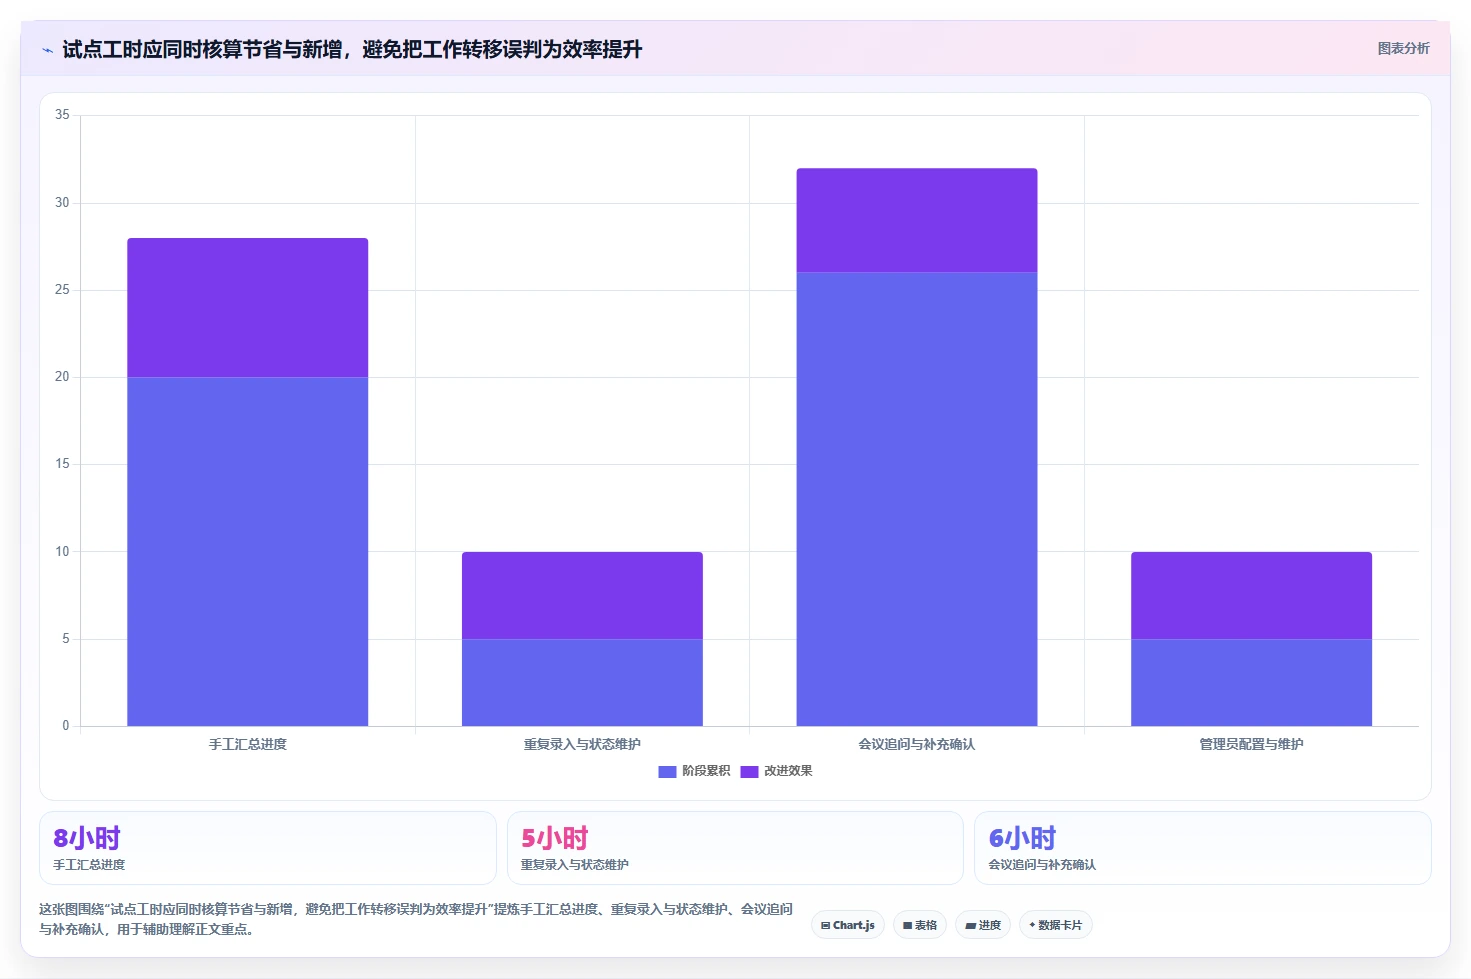
Task: Click the y-axis value 20
Action: 62,377
